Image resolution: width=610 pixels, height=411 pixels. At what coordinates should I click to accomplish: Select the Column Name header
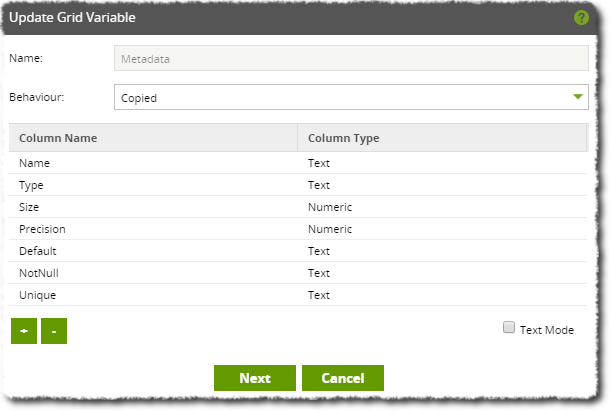(x=153, y=138)
